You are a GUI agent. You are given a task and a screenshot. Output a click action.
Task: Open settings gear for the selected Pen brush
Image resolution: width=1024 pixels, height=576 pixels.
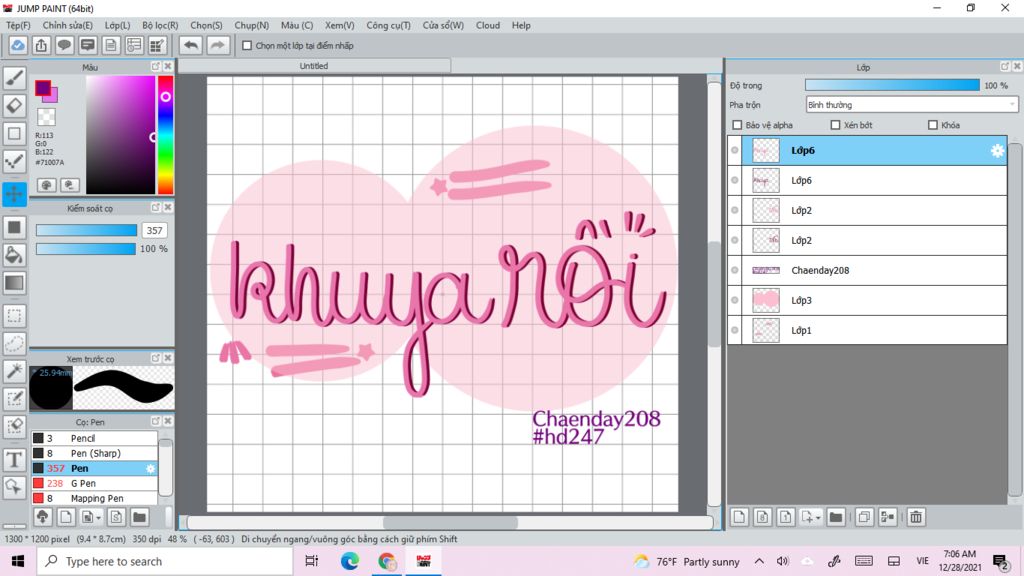[x=150, y=468]
